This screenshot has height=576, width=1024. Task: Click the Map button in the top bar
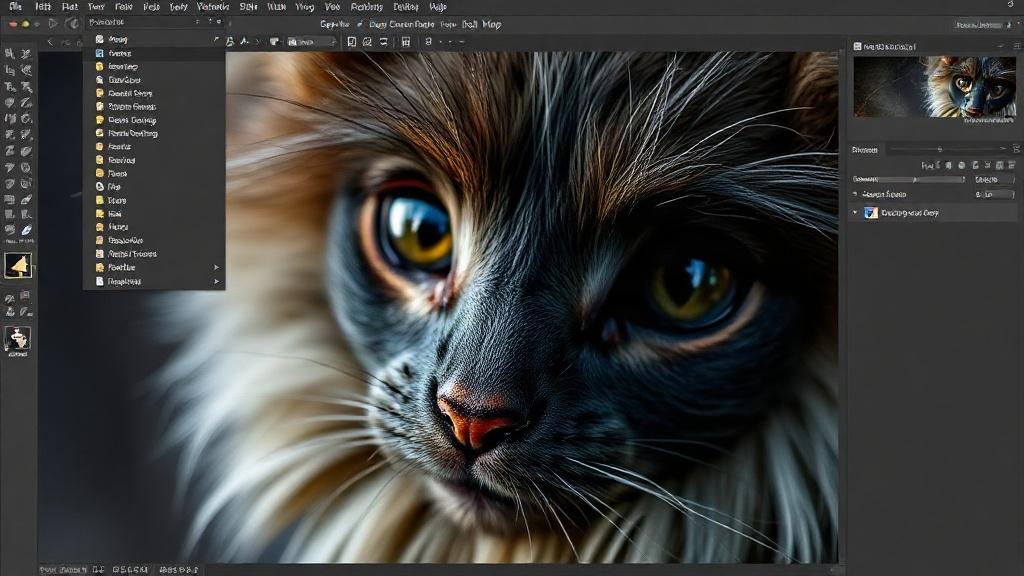coord(491,24)
